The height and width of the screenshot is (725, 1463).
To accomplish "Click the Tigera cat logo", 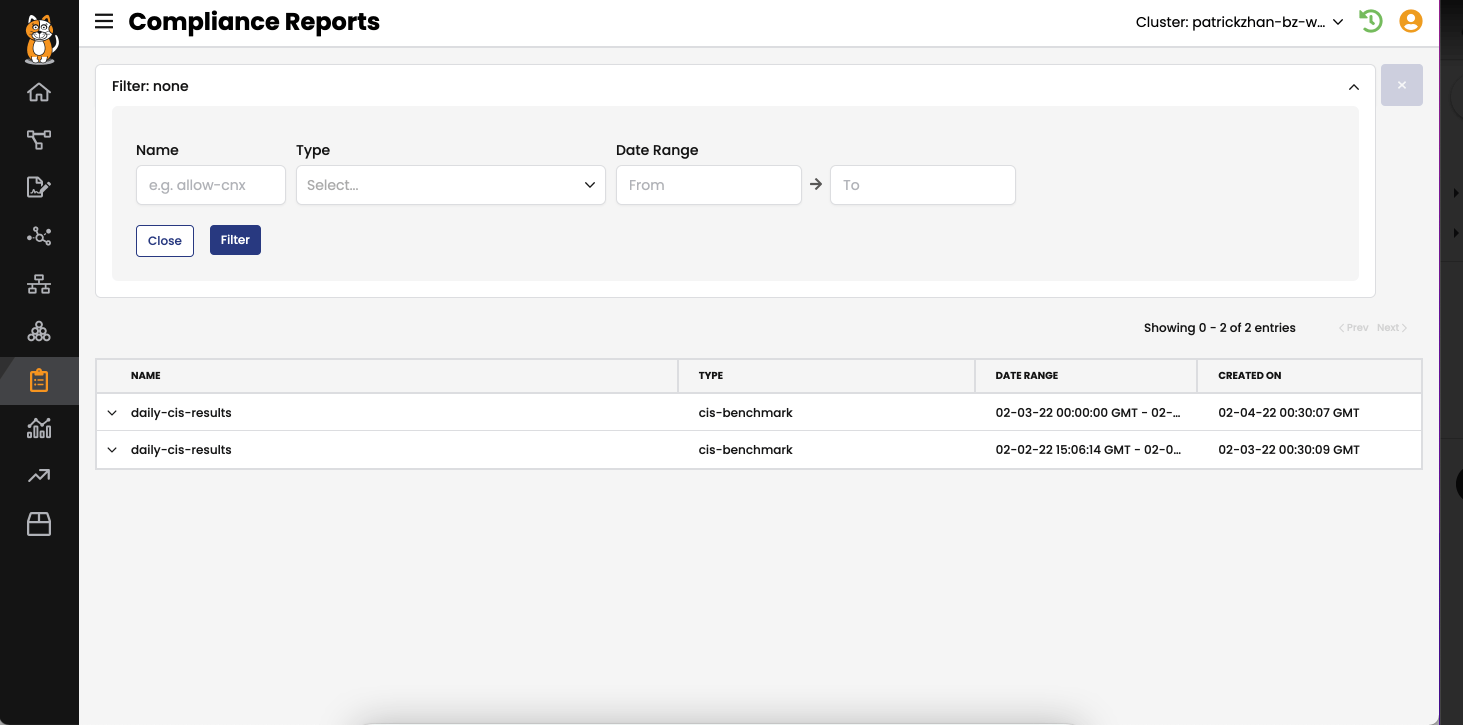I will coord(40,38).
